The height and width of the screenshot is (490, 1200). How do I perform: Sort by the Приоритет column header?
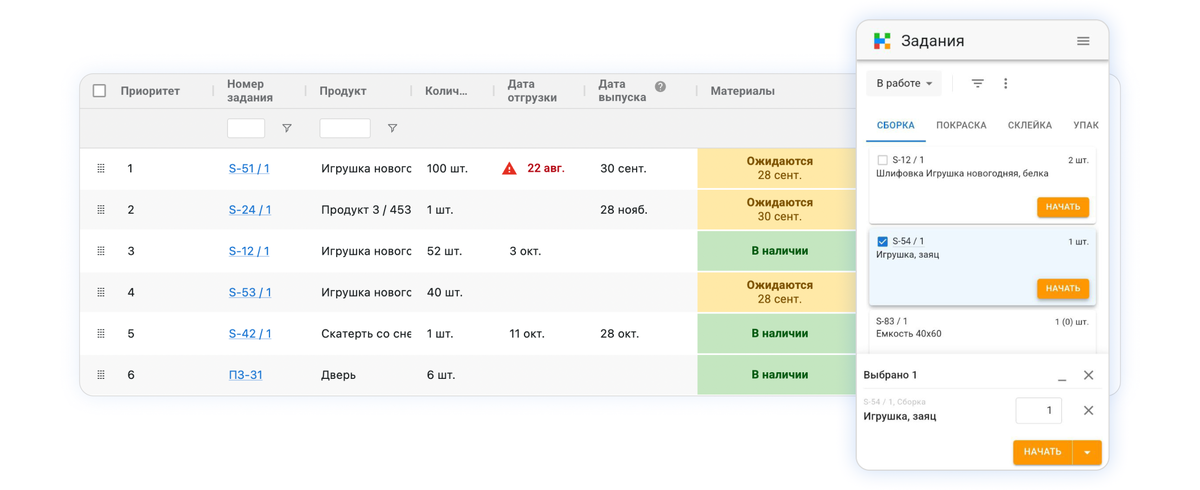[x=150, y=91]
